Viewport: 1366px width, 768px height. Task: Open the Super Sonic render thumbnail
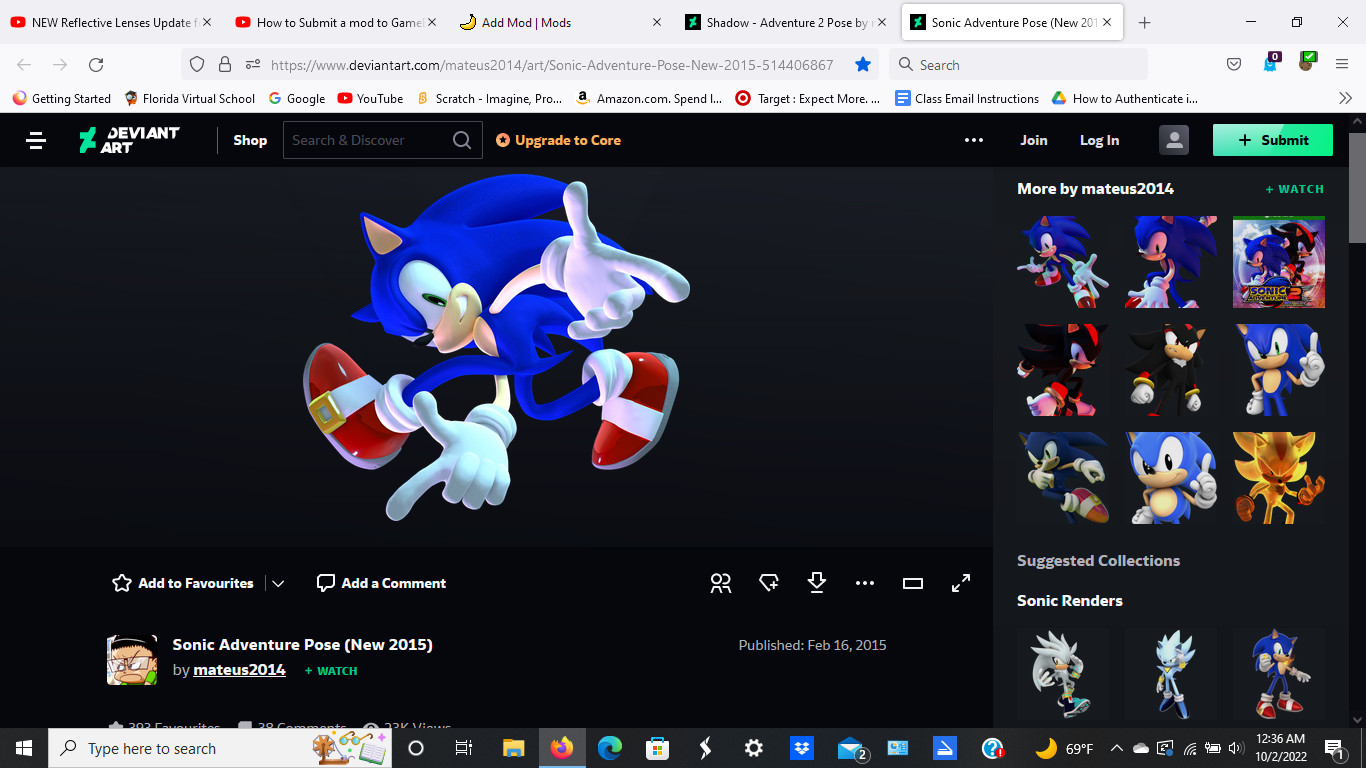[1278, 477]
